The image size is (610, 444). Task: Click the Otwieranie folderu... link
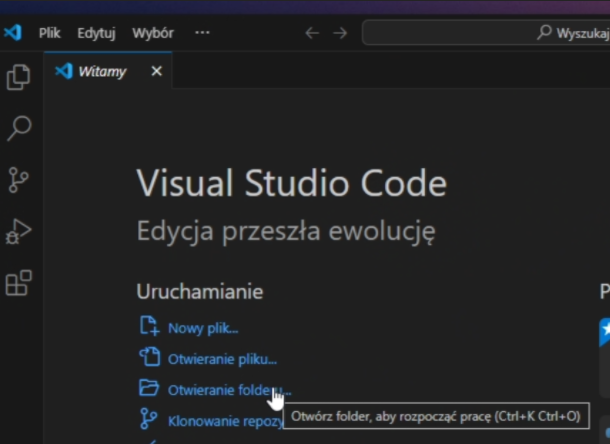pyautogui.click(x=230, y=390)
